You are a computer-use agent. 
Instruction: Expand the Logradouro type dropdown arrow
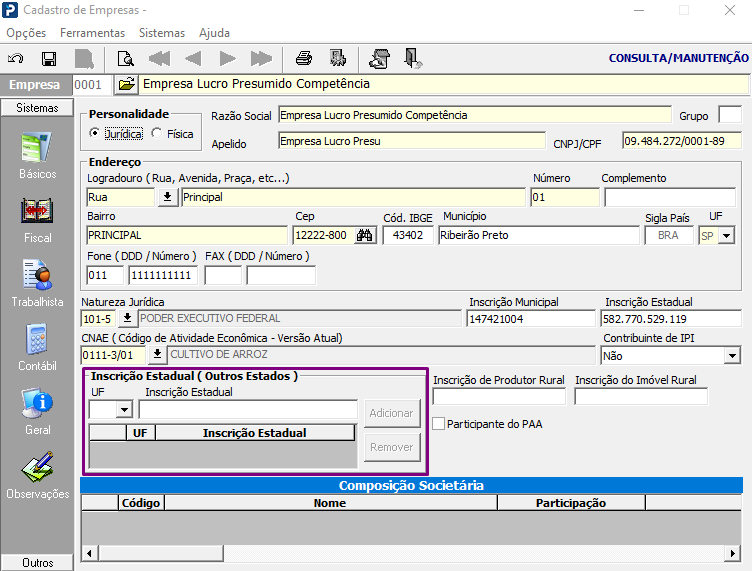click(x=167, y=197)
